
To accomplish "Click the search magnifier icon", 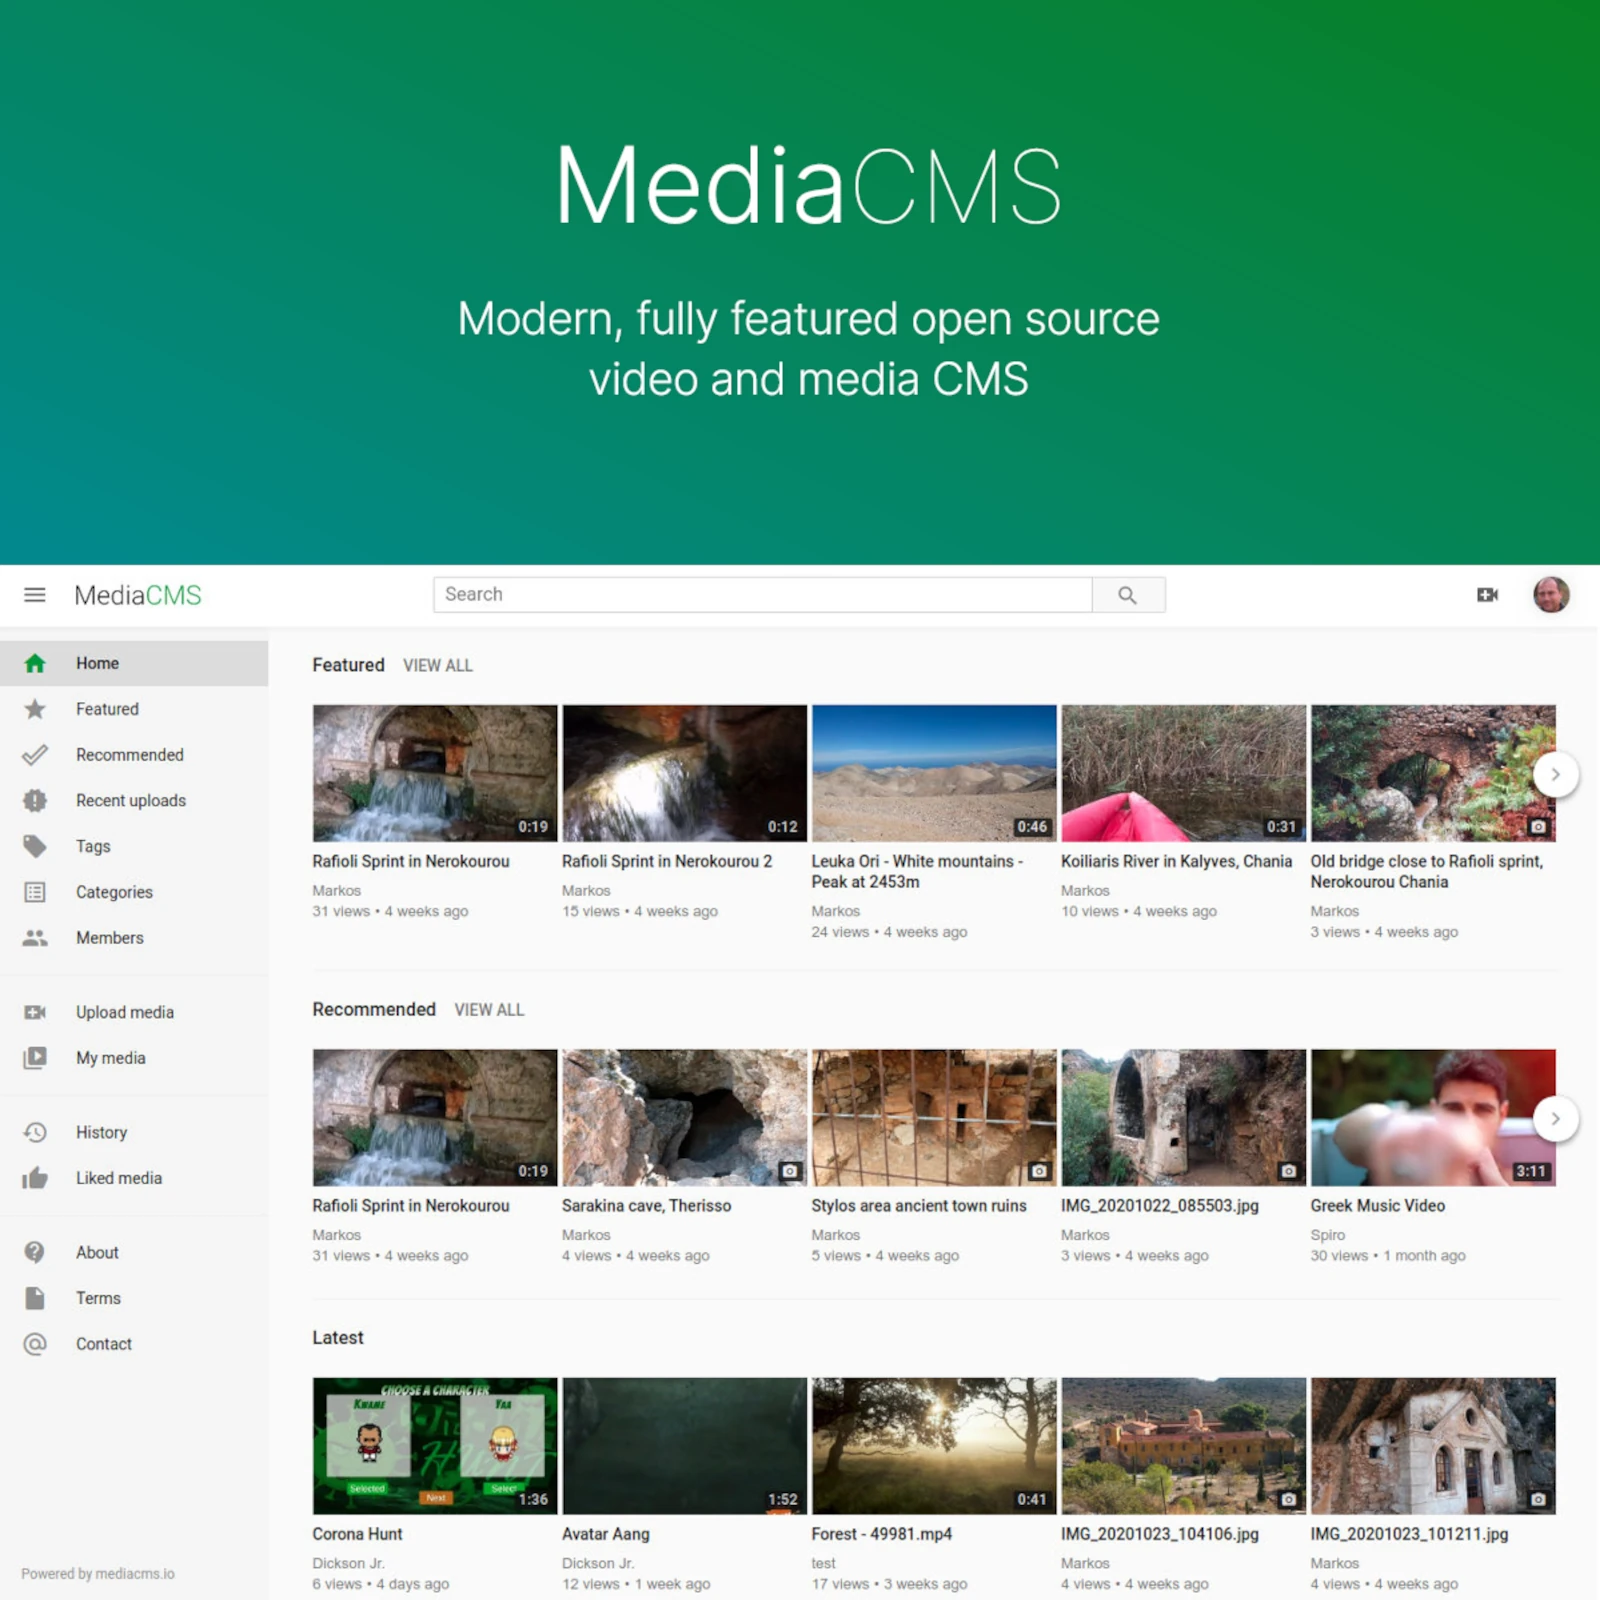I will pyautogui.click(x=1128, y=594).
